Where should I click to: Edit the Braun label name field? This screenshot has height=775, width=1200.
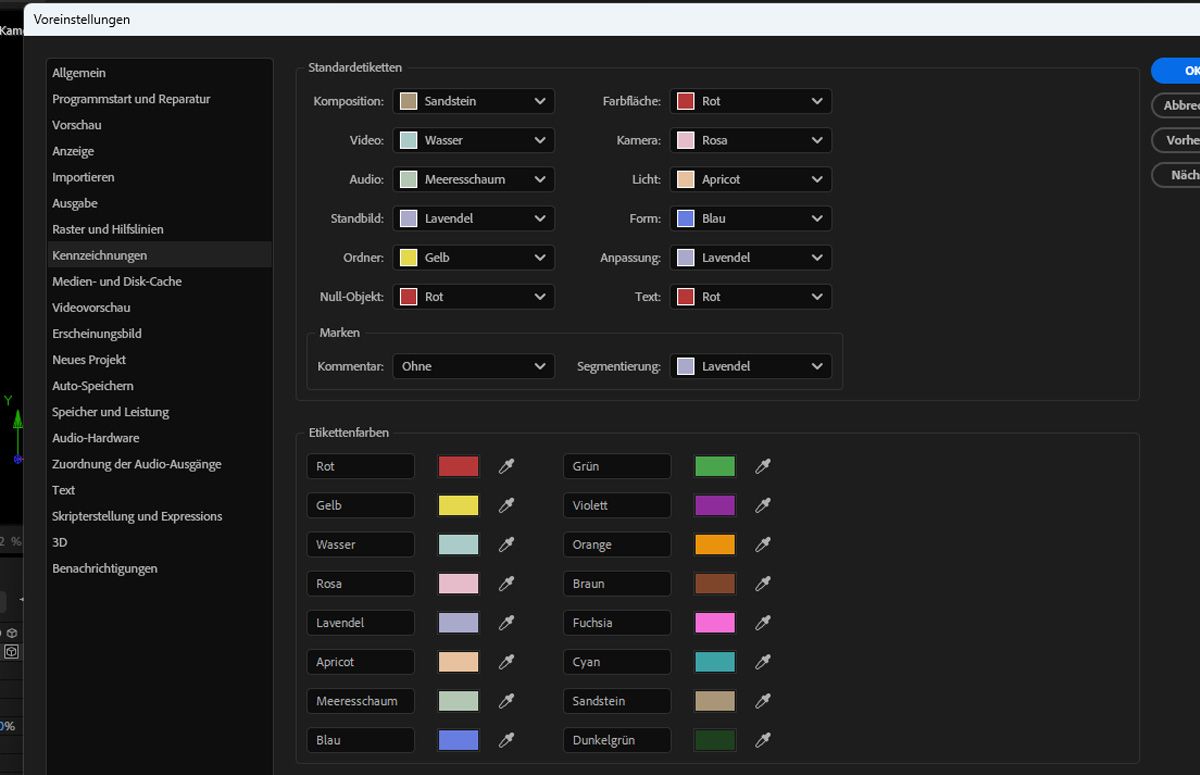(617, 583)
